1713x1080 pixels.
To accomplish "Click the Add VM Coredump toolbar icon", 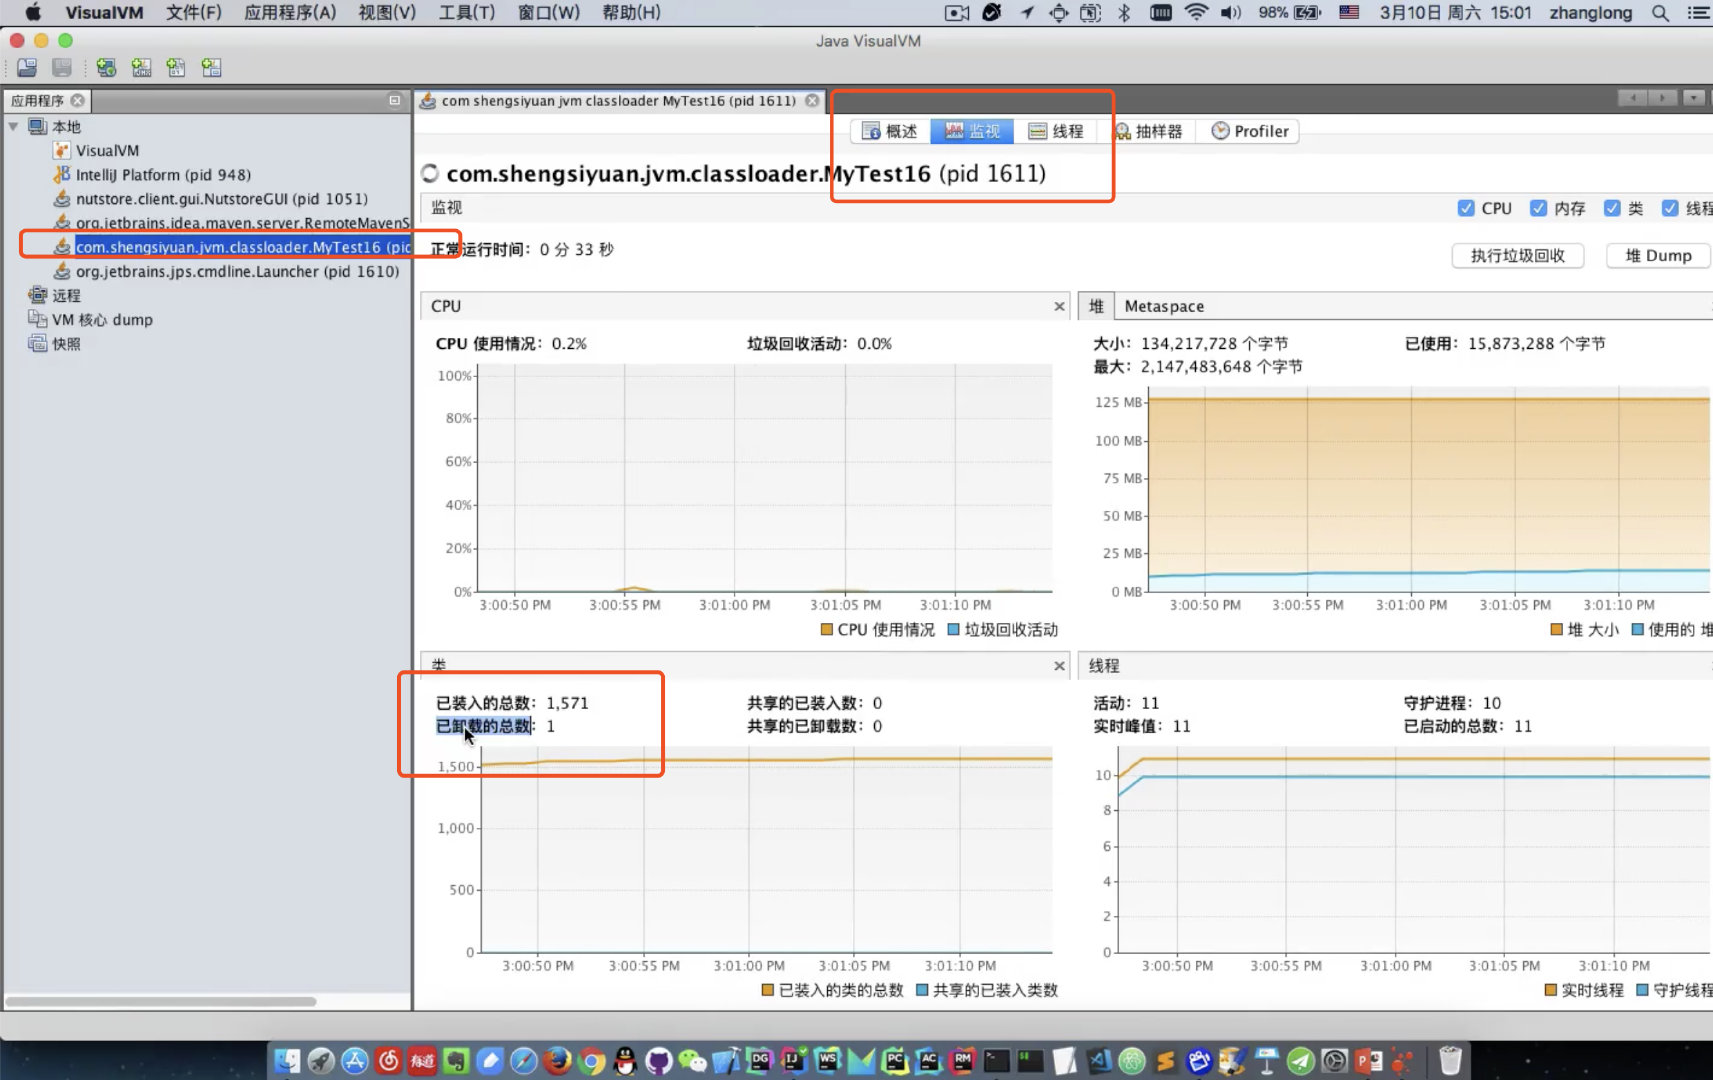I will (x=176, y=68).
